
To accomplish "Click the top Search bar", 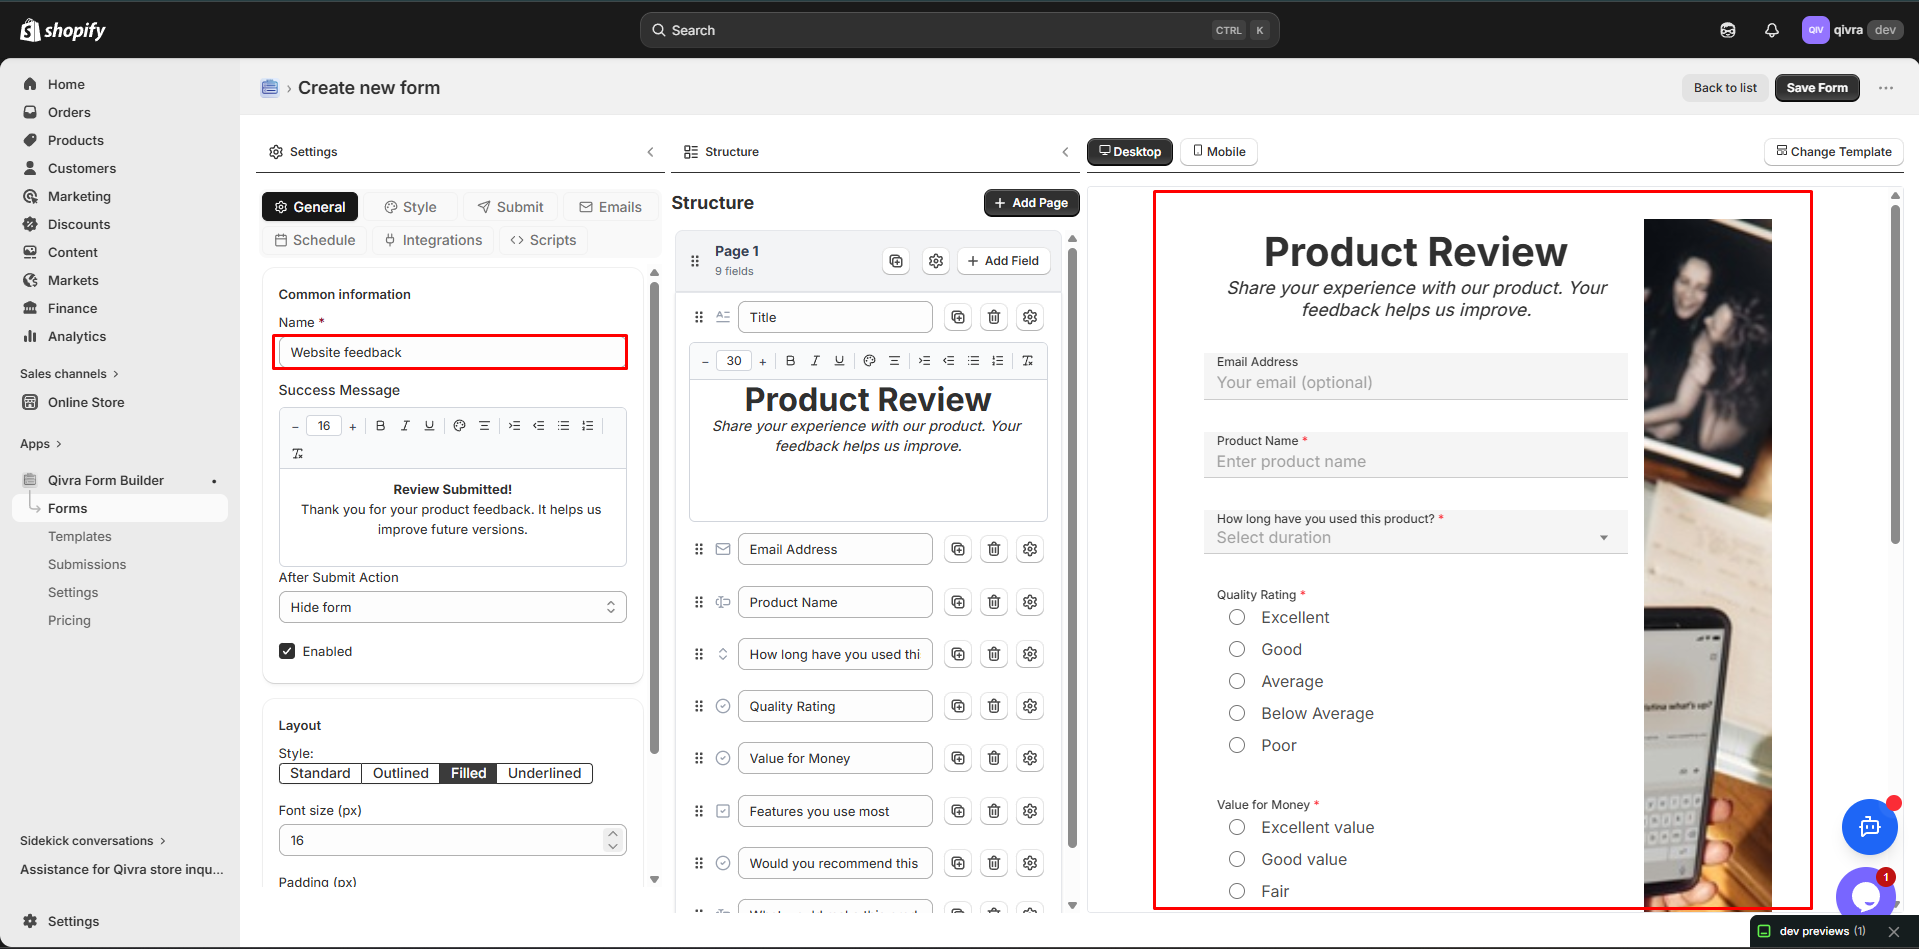I will (x=959, y=30).
